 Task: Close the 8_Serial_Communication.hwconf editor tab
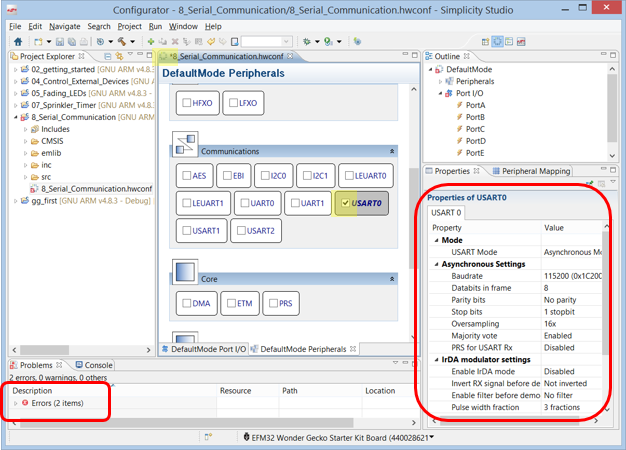(290, 56)
